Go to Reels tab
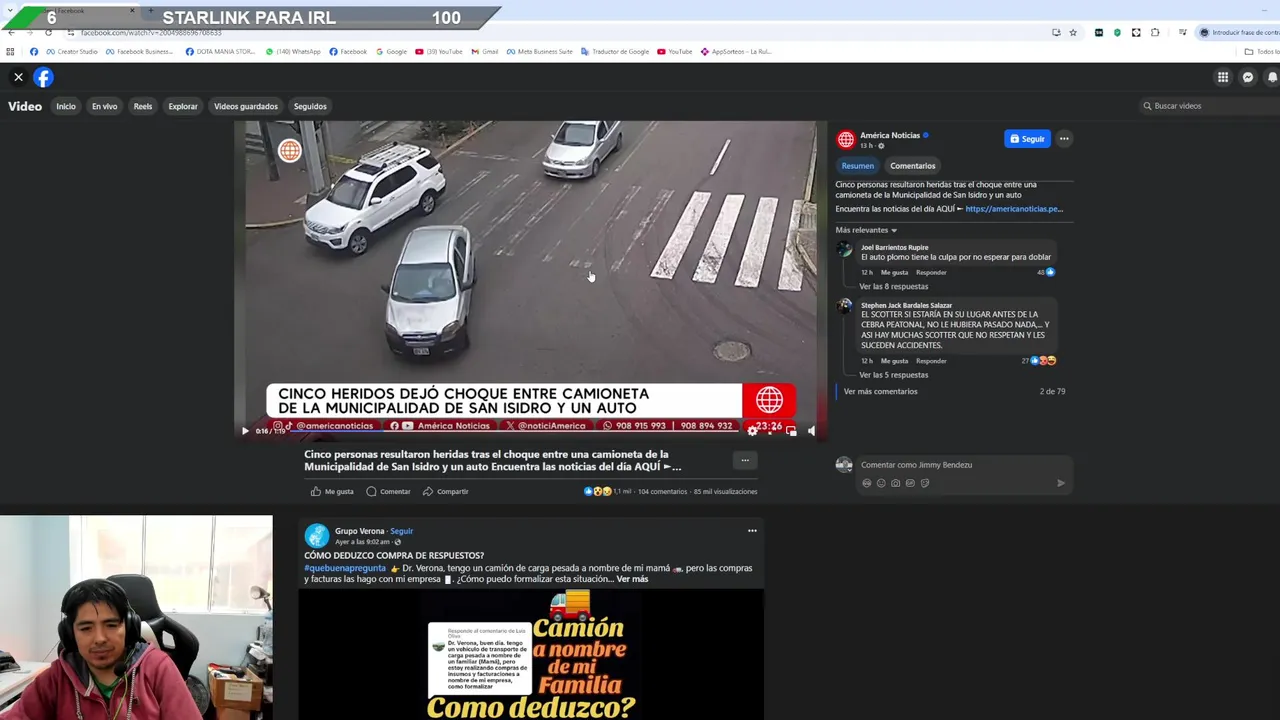 (143, 106)
